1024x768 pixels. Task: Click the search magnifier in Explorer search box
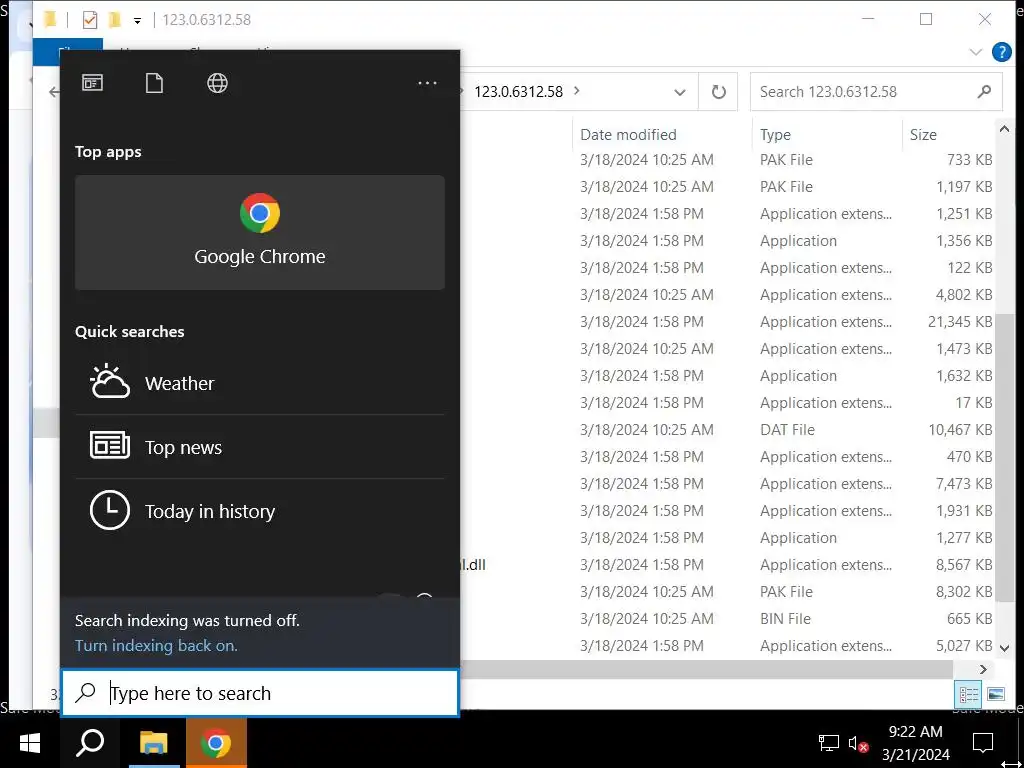coord(984,91)
